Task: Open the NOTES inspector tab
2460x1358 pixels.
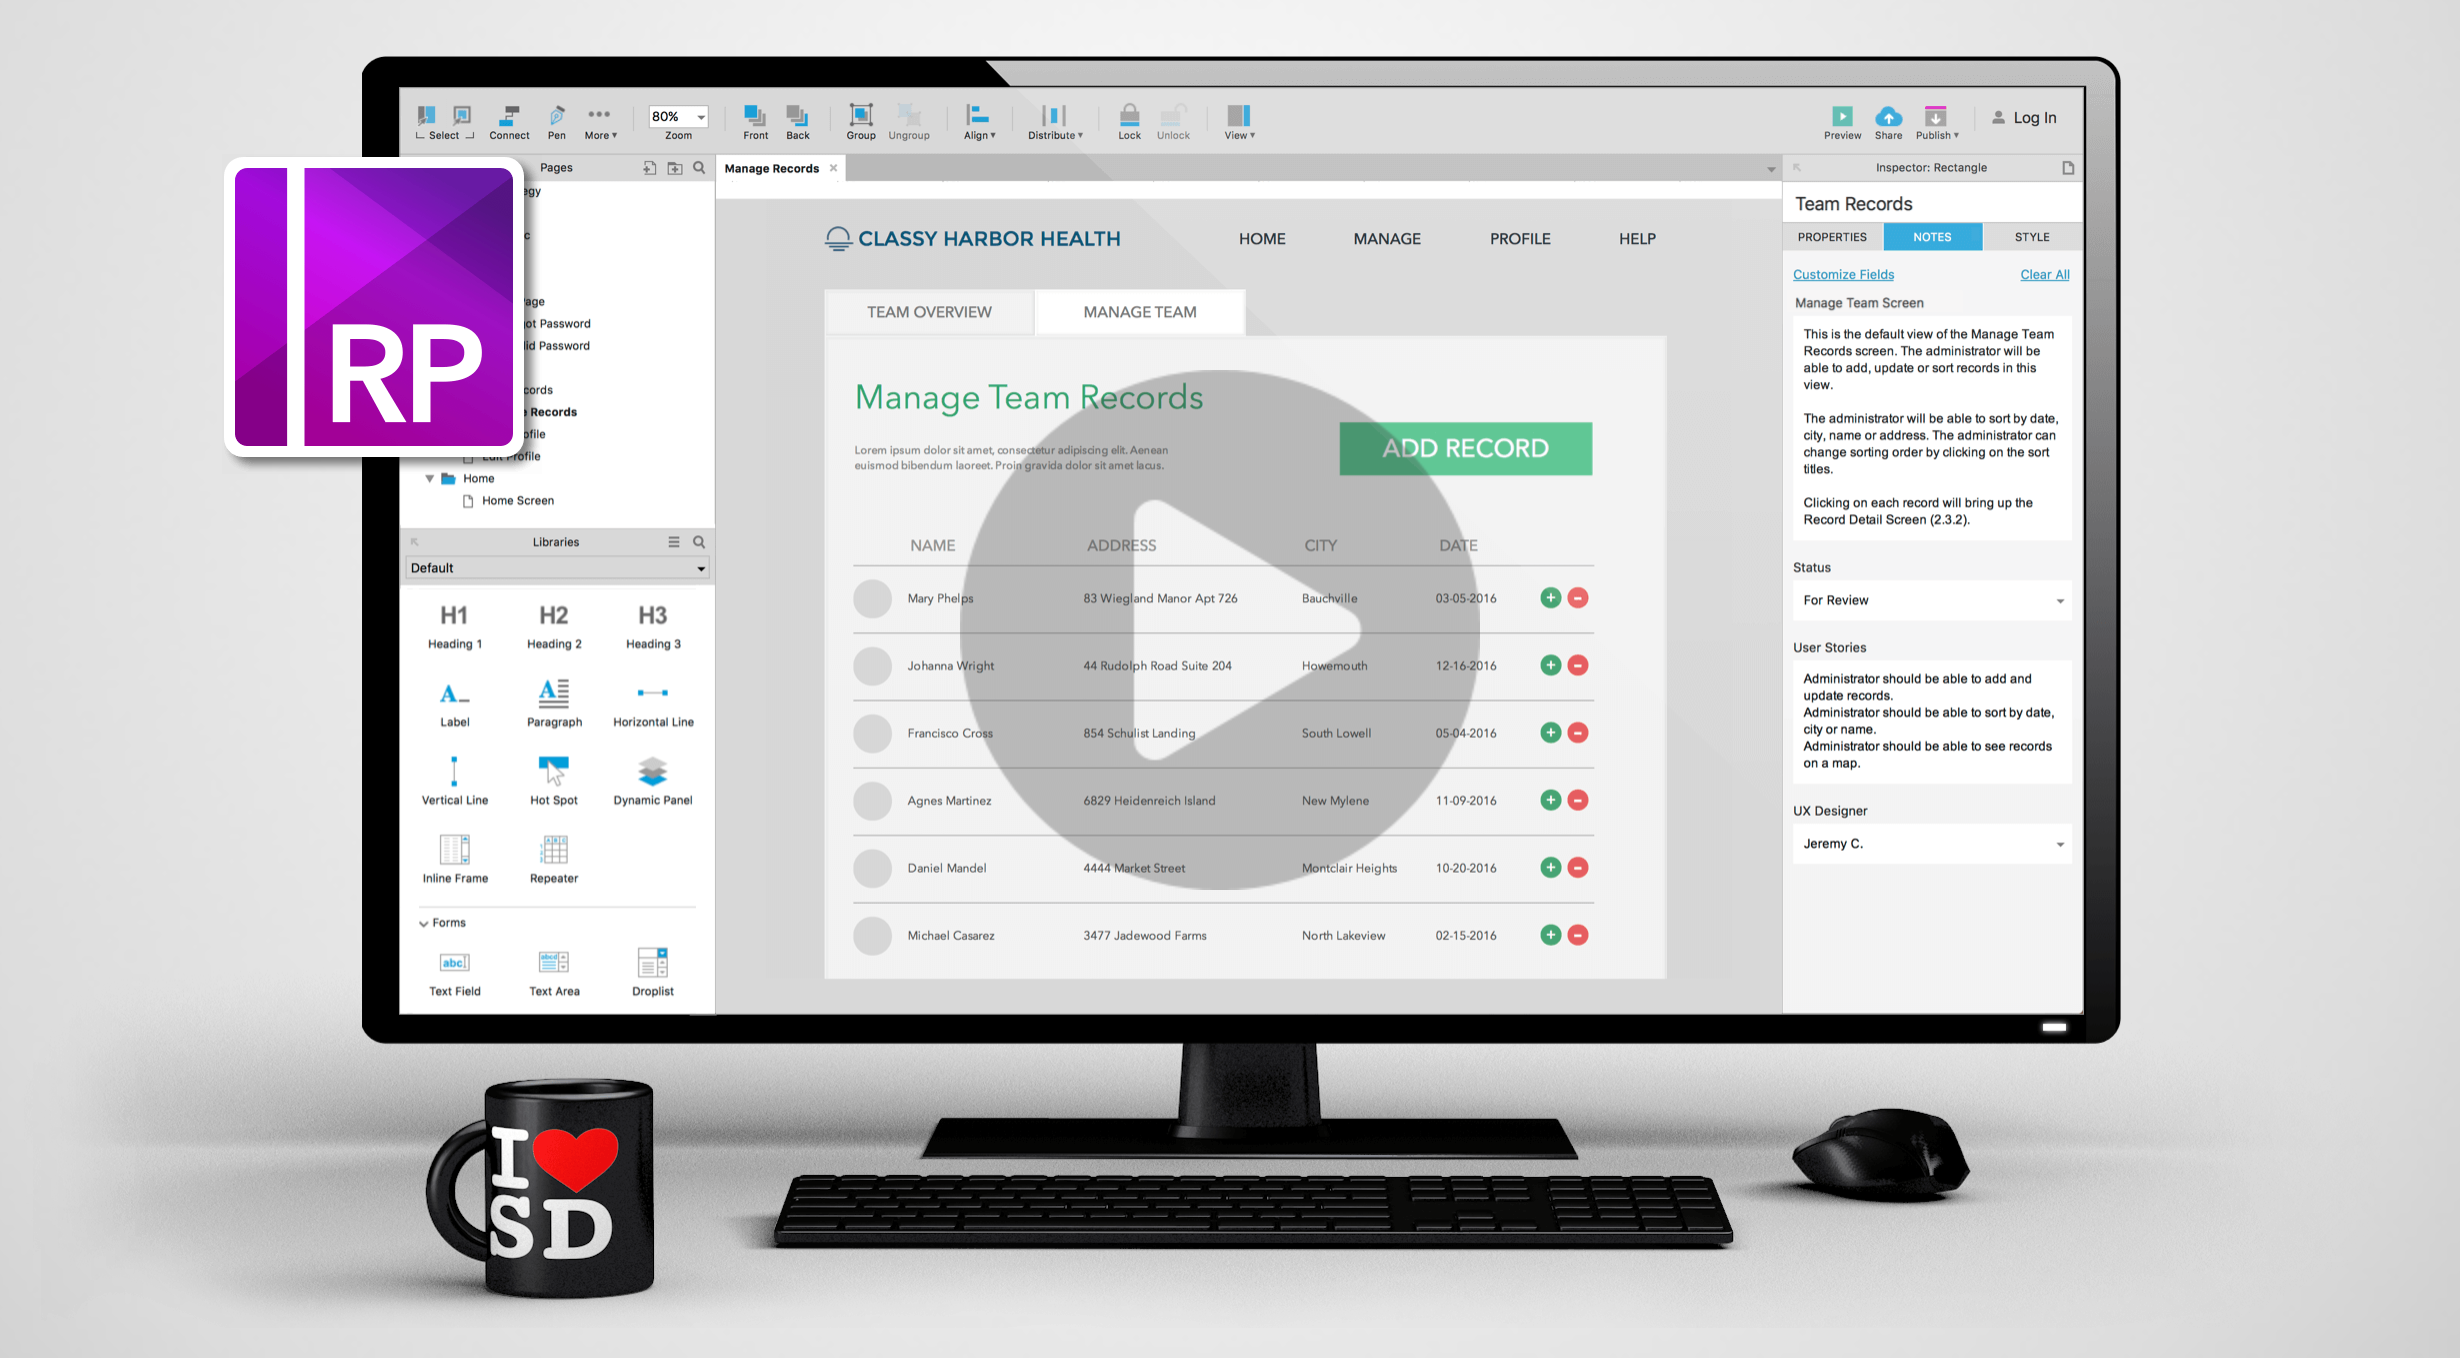Action: [x=1932, y=237]
